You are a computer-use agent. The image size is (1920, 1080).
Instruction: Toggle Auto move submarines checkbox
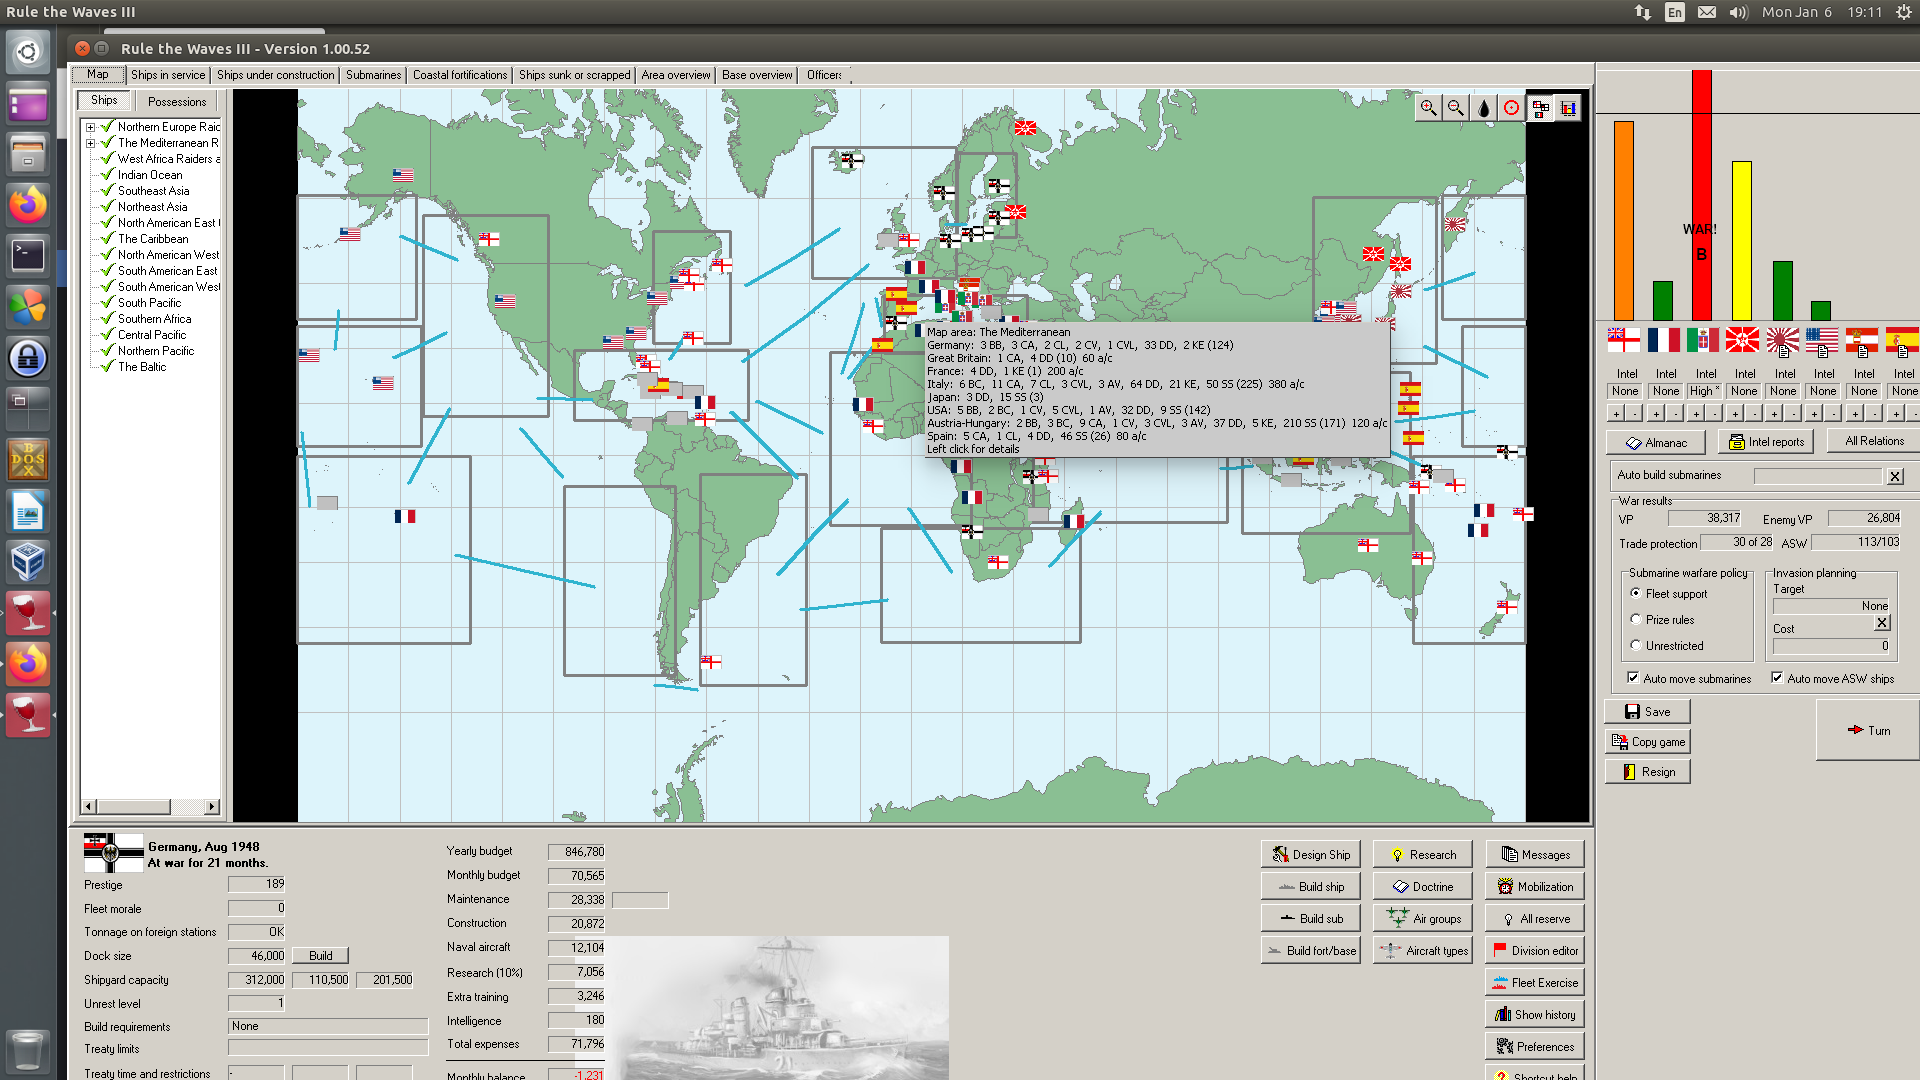click(x=1633, y=678)
